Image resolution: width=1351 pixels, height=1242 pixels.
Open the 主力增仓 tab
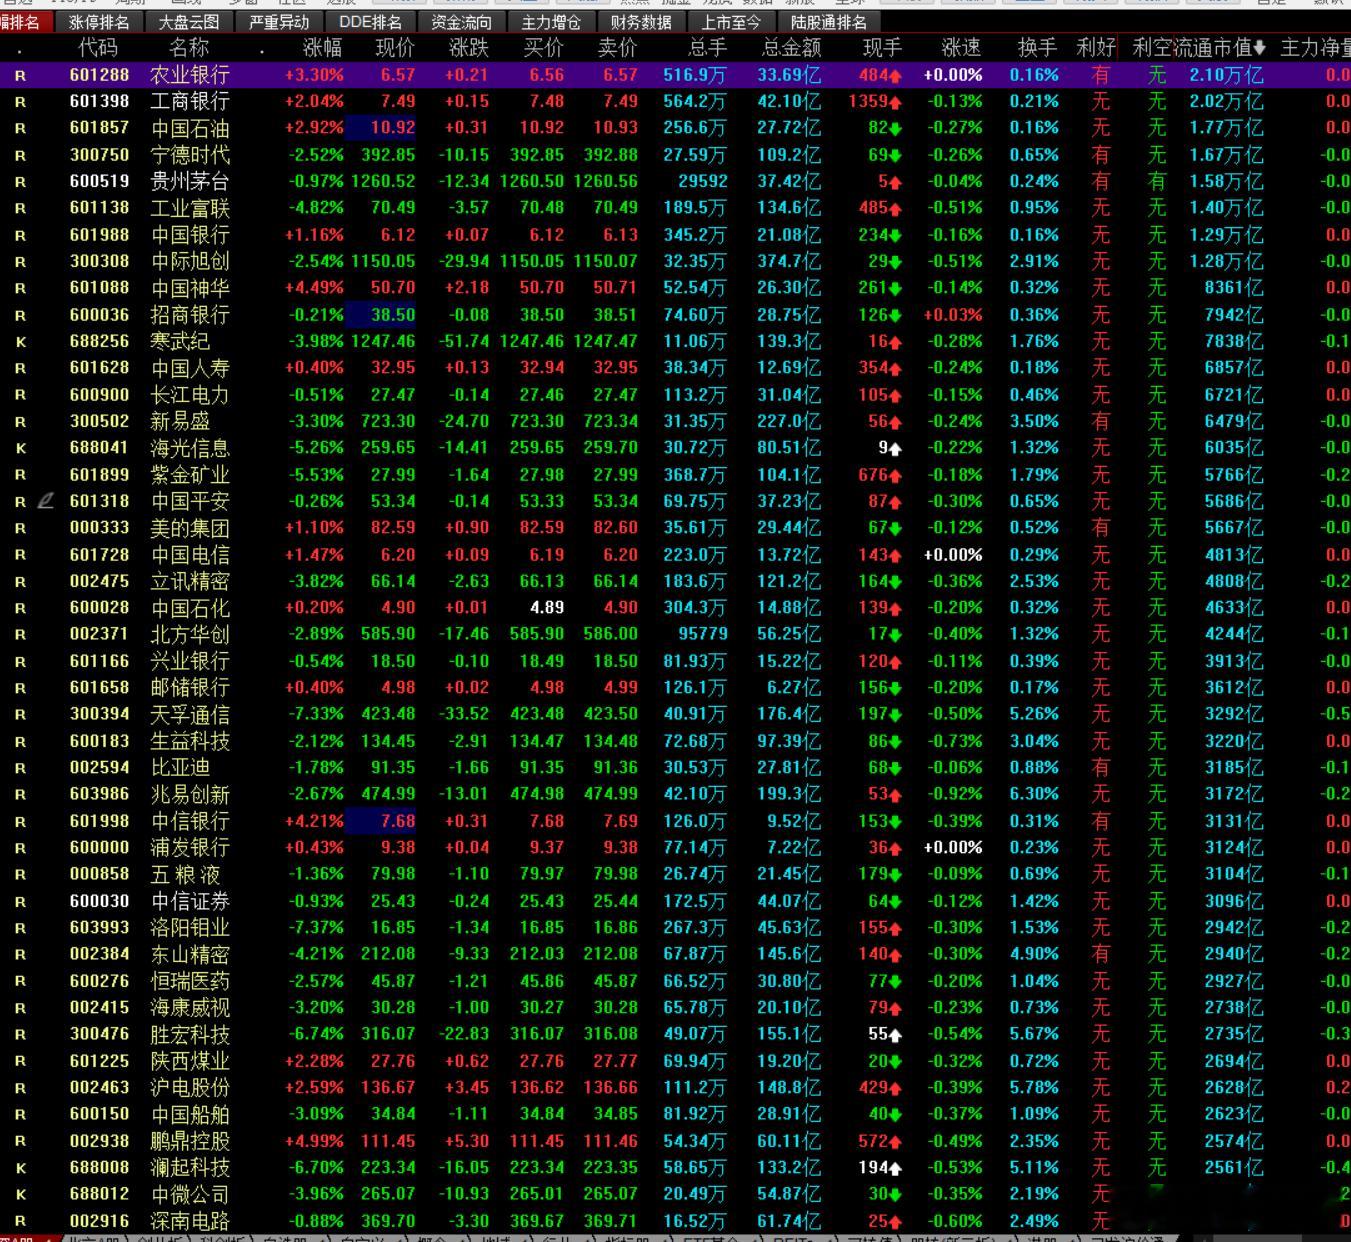[551, 22]
